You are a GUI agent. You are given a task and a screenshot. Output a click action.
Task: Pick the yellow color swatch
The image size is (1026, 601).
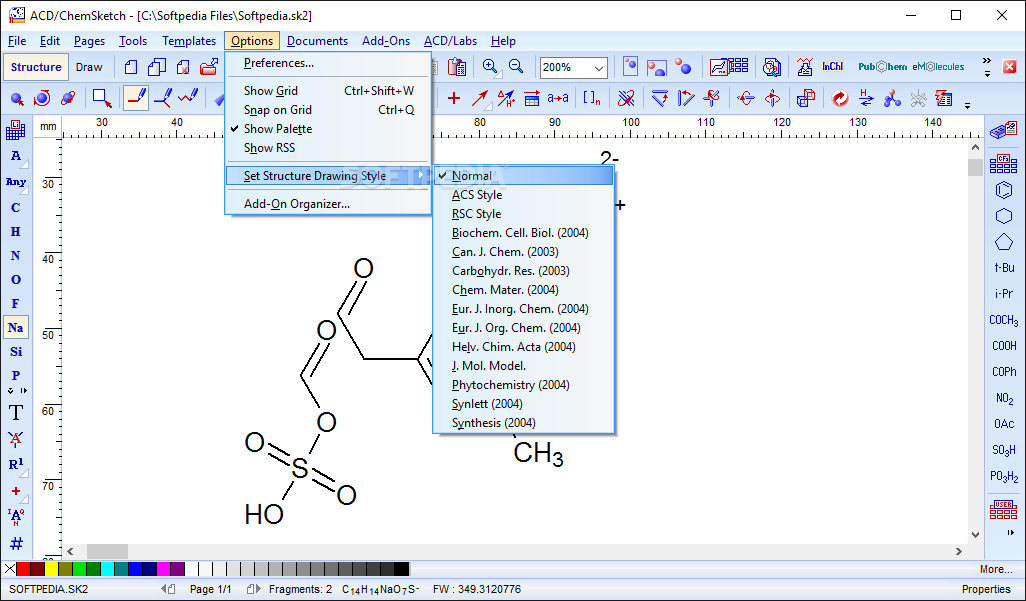pos(51,569)
